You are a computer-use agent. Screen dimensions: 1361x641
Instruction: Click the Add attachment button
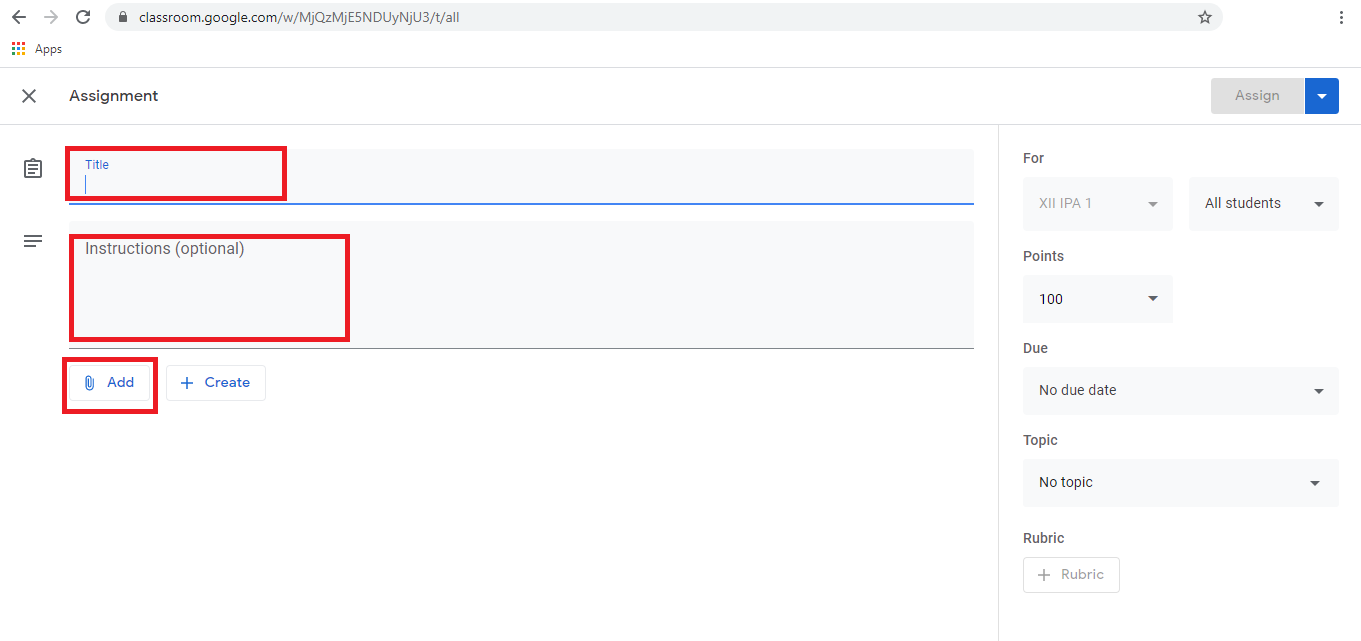109,383
